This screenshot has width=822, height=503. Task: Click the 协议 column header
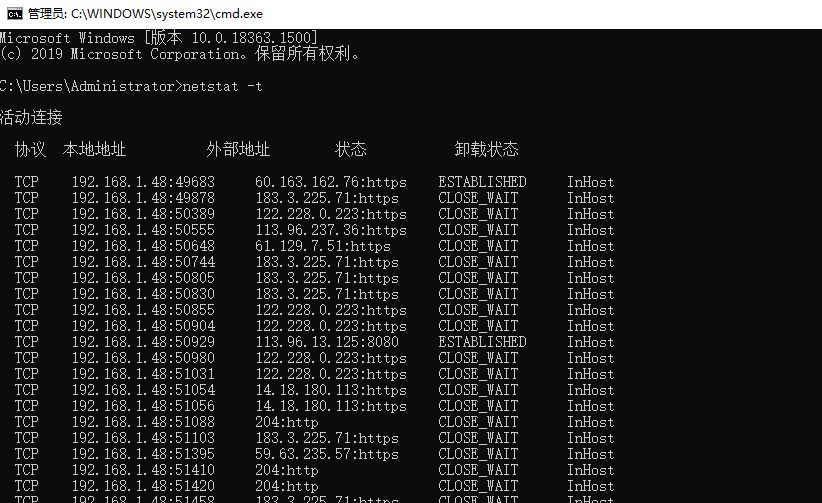tap(30, 149)
